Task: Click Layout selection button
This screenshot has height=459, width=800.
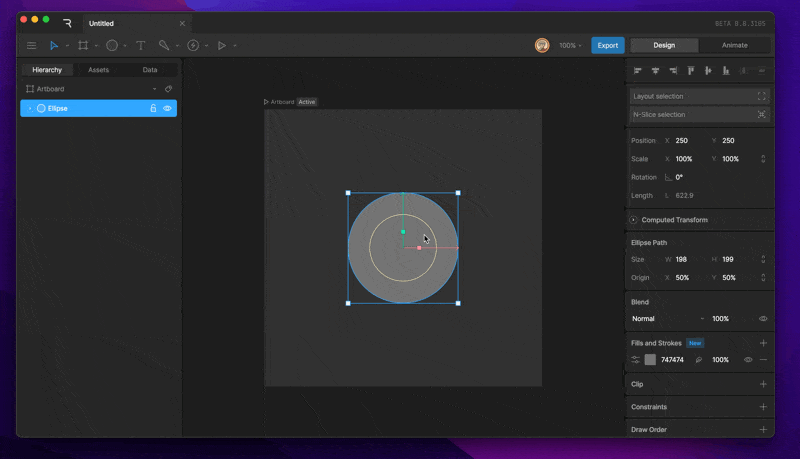Action: click(x=699, y=96)
